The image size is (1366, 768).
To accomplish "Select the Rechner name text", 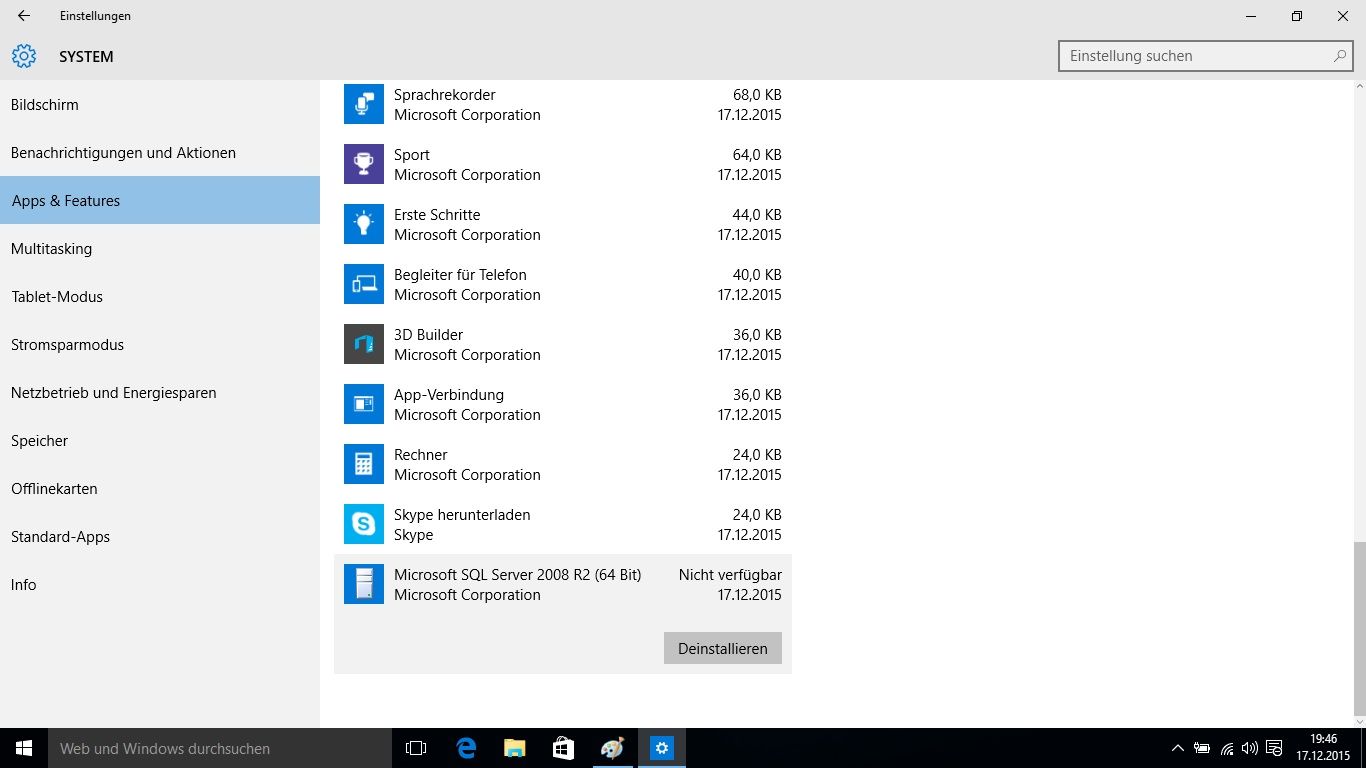I will coord(421,455).
